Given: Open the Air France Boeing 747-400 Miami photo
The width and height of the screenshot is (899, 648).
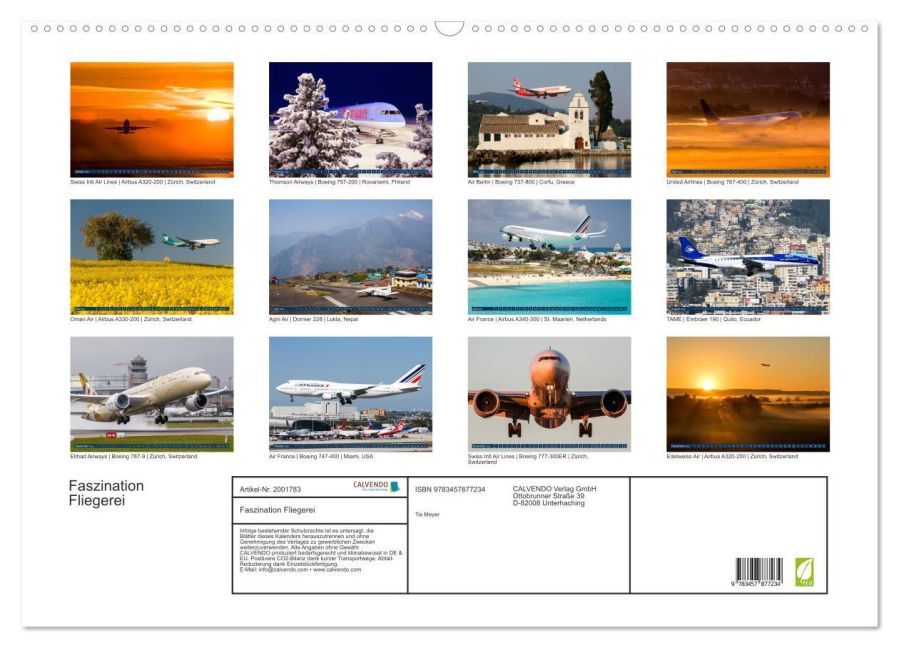Looking at the screenshot, I should click(x=350, y=394).
